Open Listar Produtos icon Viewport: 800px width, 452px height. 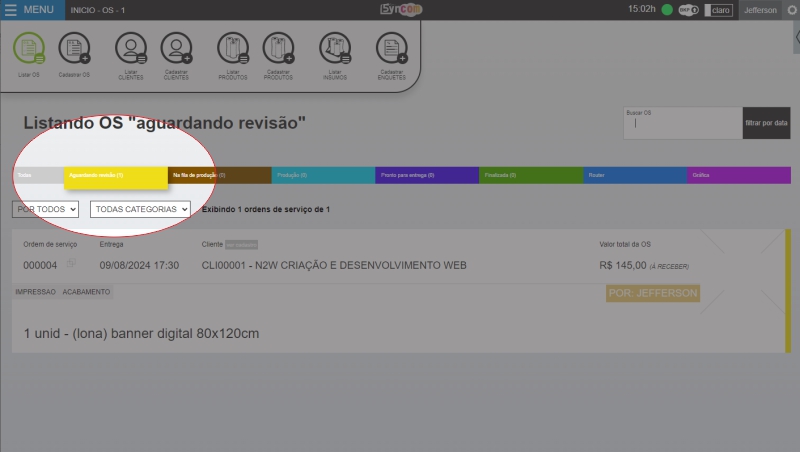(x=233, y=48)
